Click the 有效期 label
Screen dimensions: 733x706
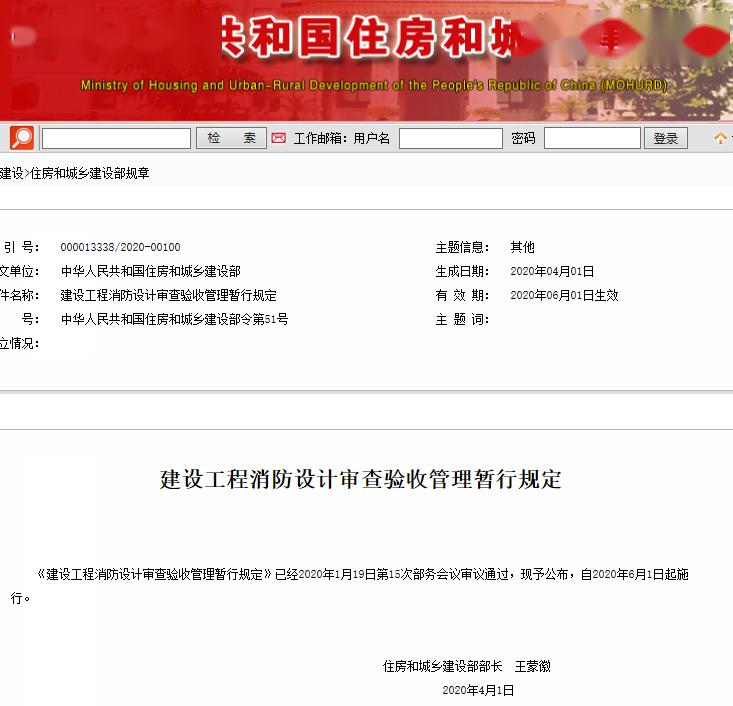(x=462, y=295)
